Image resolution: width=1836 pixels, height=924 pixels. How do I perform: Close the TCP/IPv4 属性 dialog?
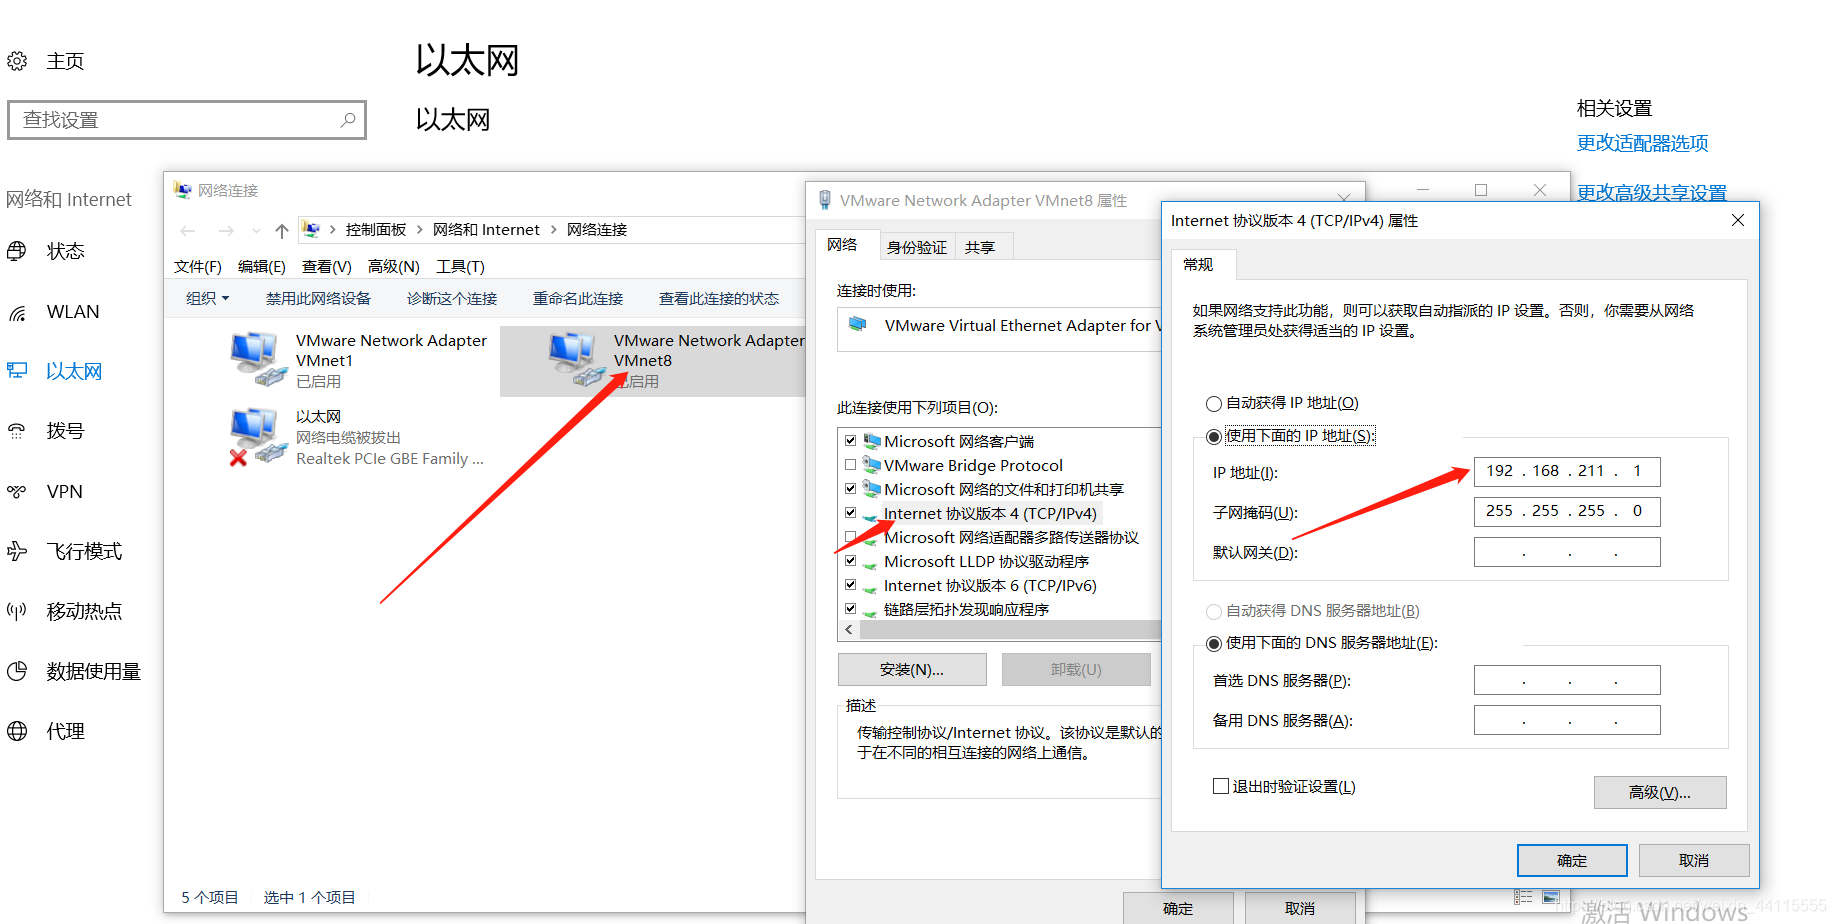(x=1738, y=220)
